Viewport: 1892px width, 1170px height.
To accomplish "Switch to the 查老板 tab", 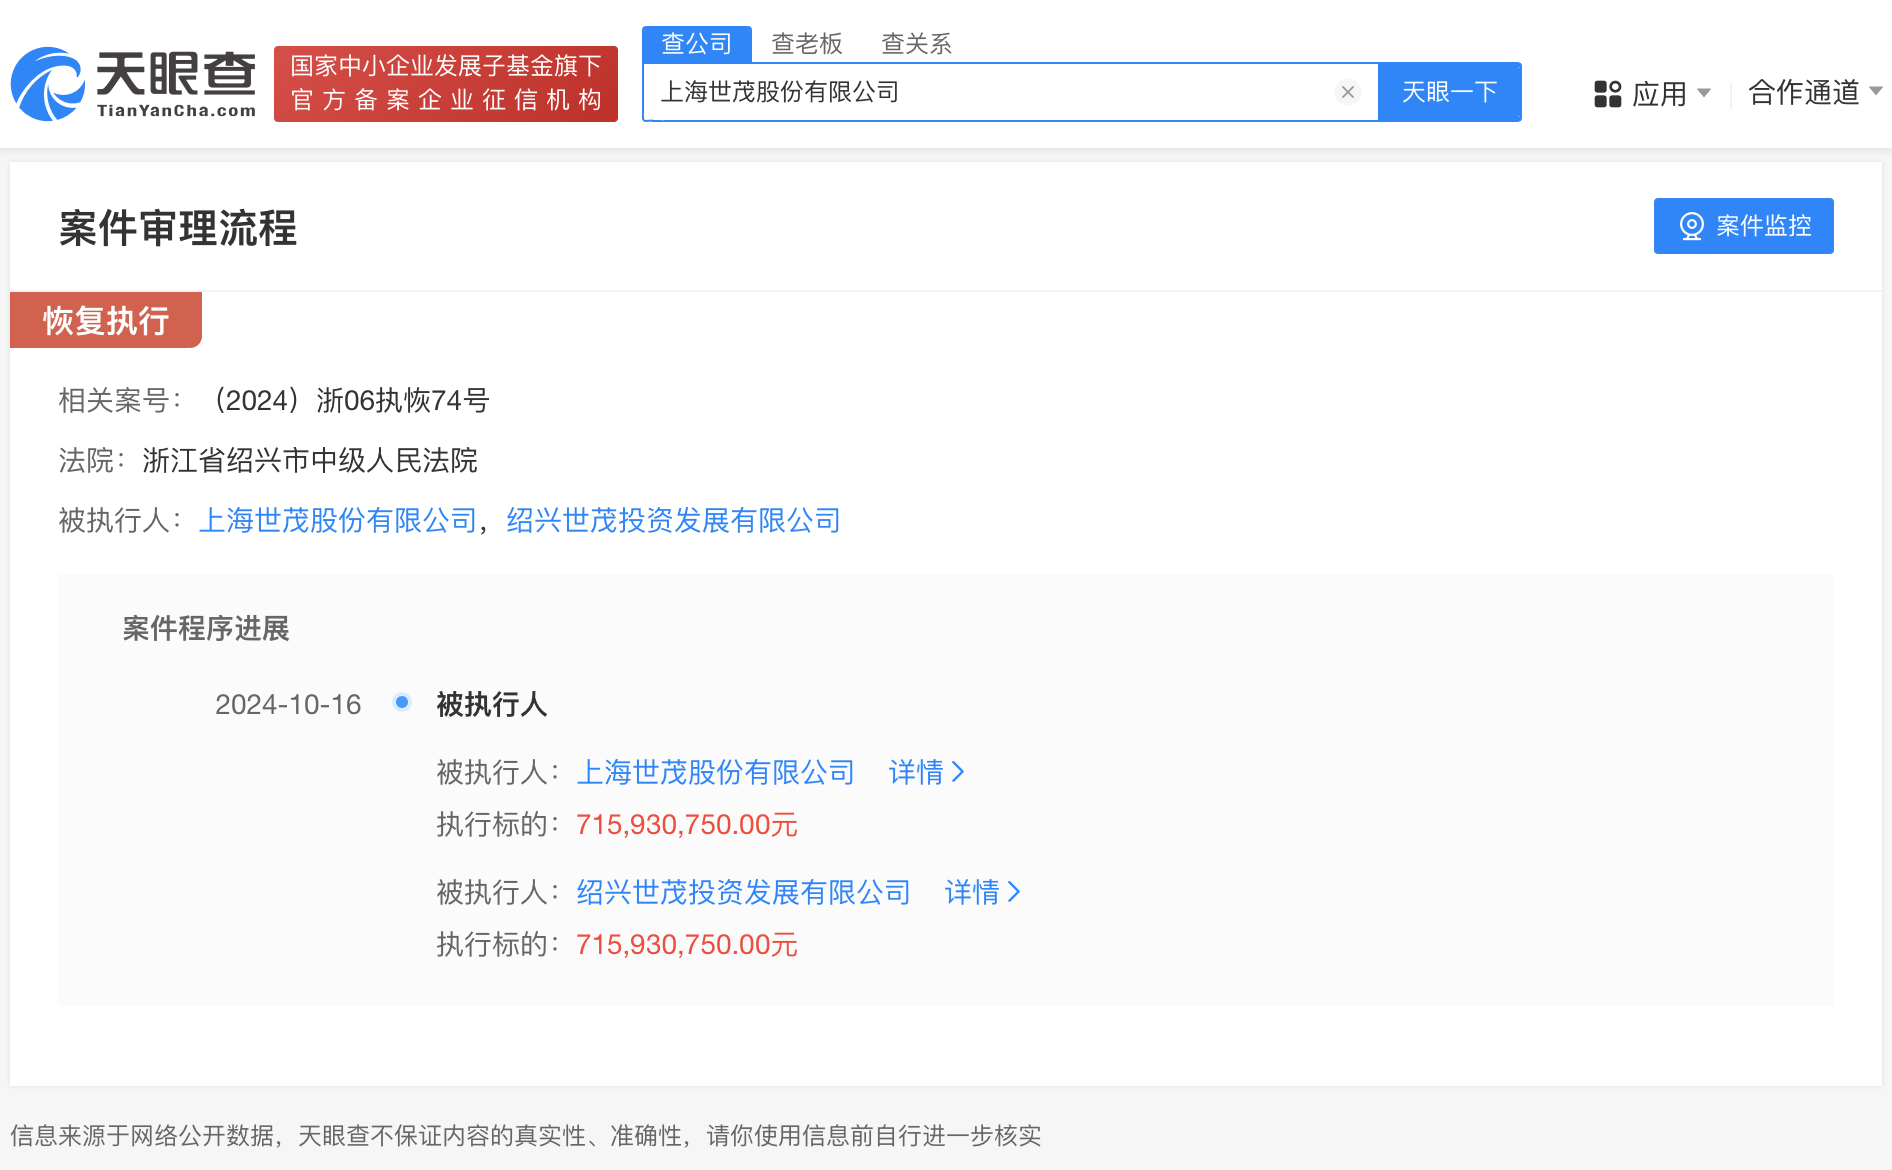I will 807,44.
